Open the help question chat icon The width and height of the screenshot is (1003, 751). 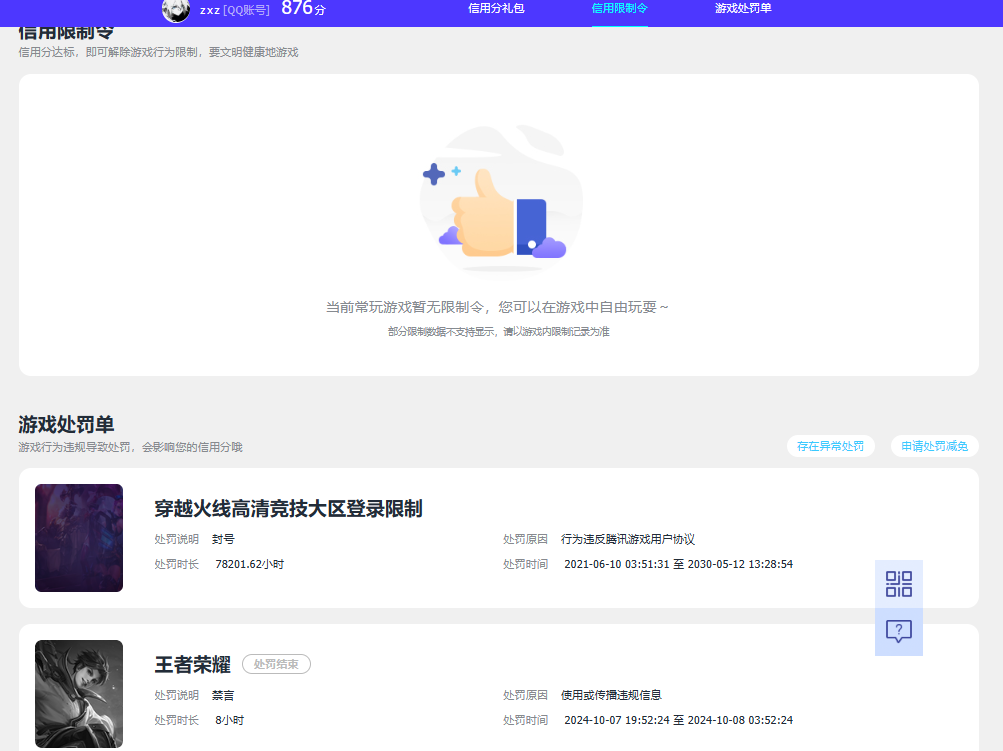899,631
